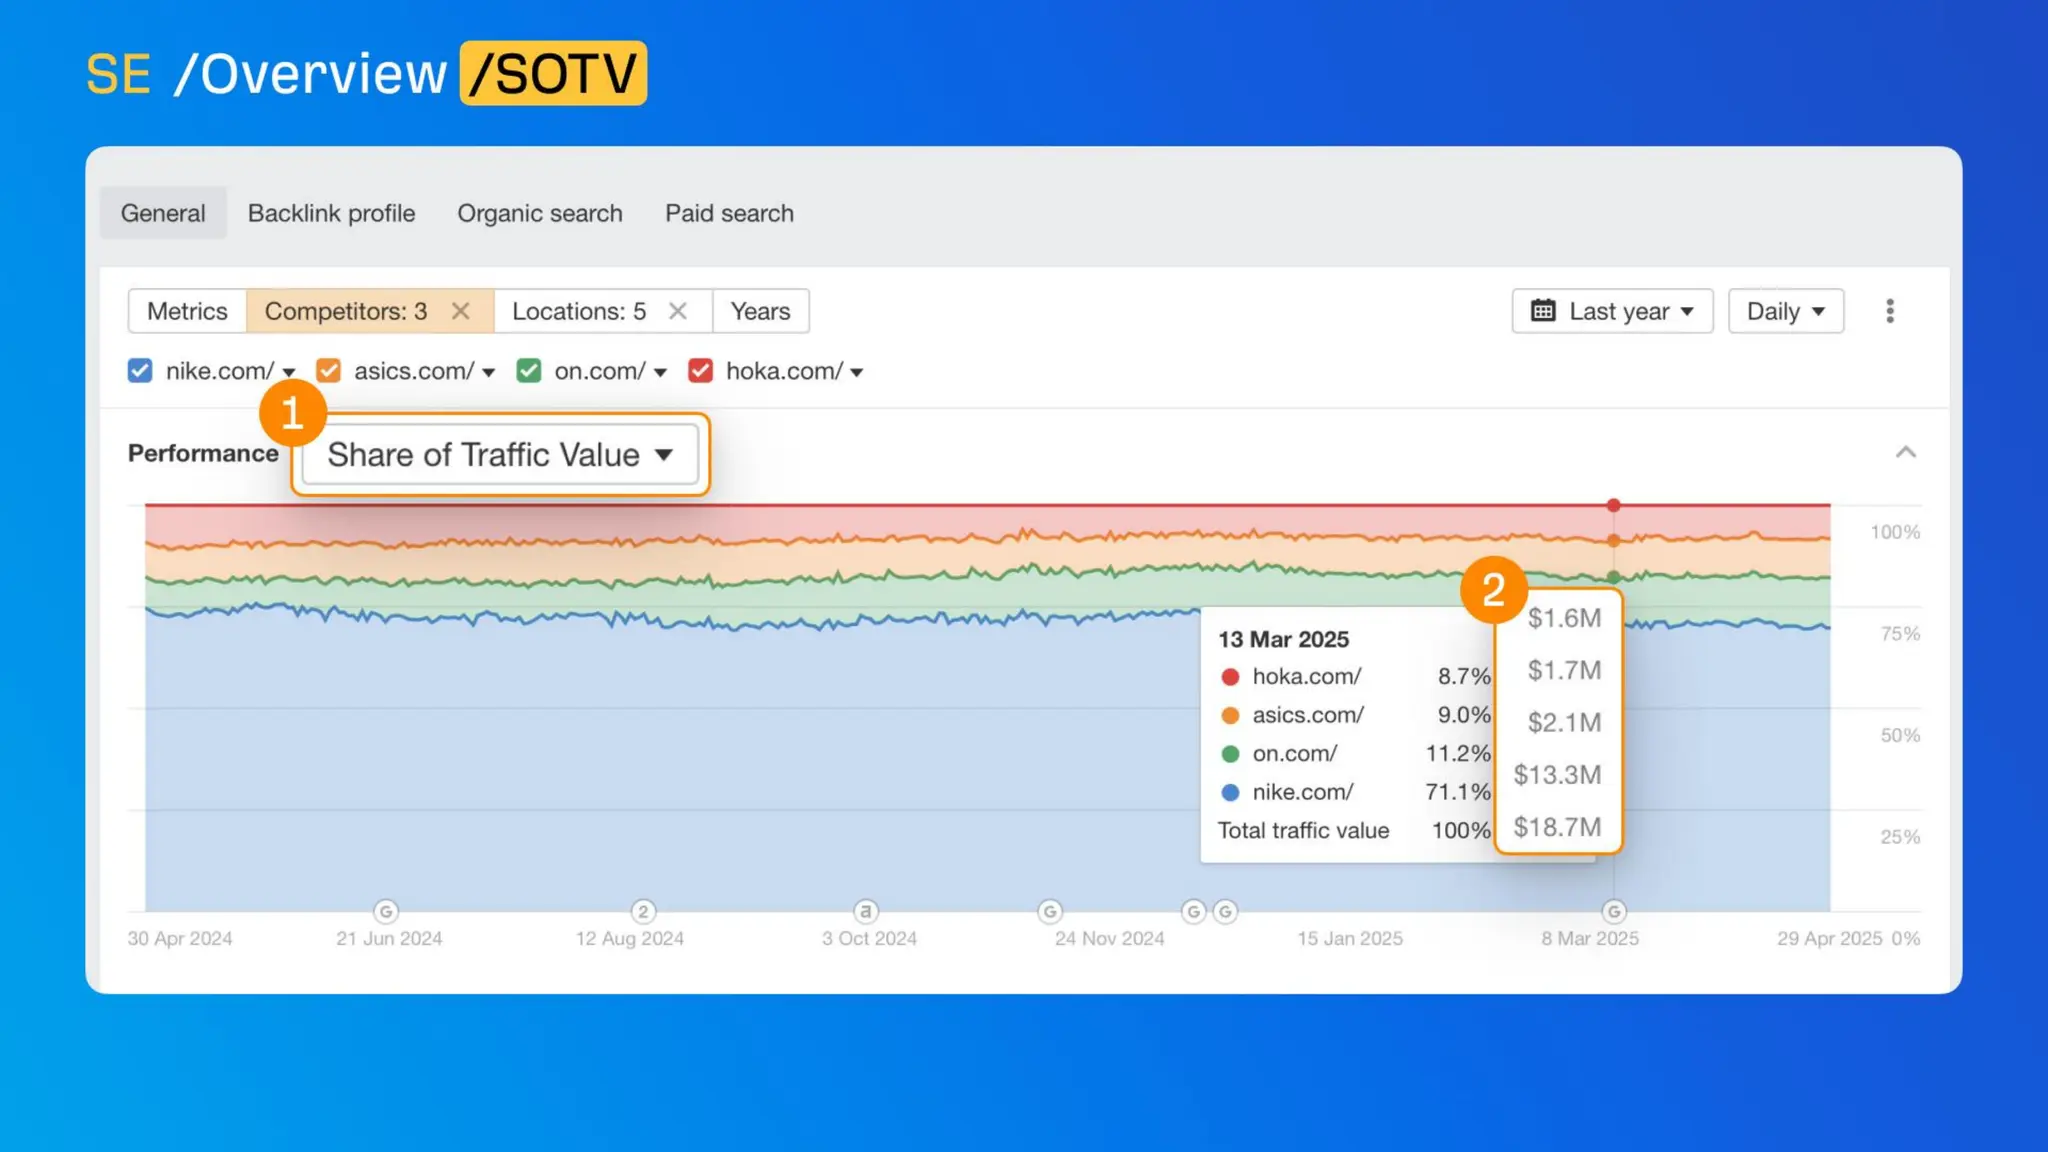Click the circled 2 marker near 12 Aug 2024
Viewport: 2048px width, 1152px height.
tap(643, 911)
